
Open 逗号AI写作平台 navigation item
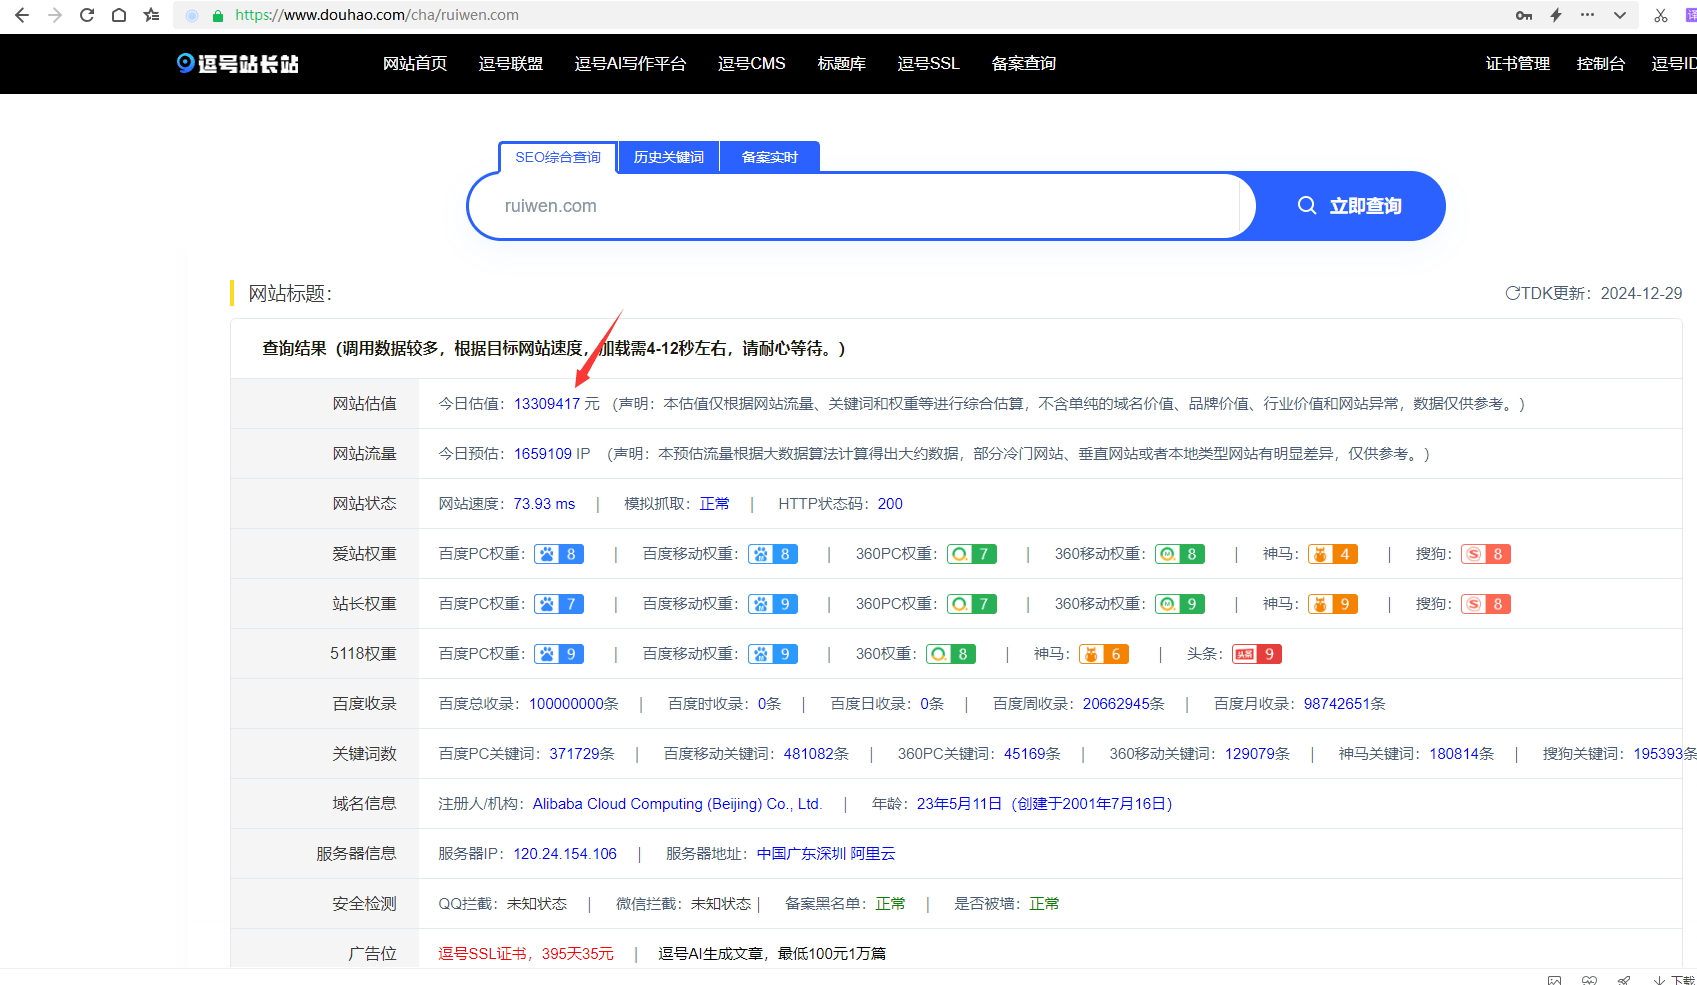coord(630,63)
